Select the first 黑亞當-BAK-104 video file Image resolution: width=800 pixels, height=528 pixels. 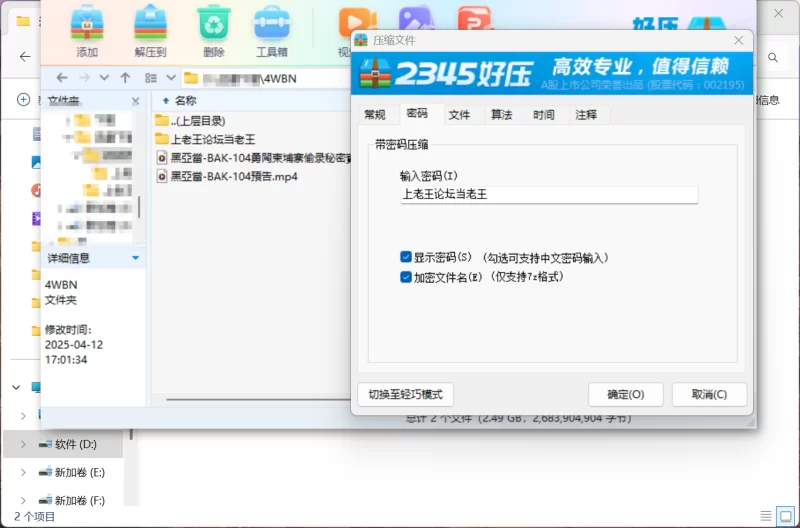(253, 158)
